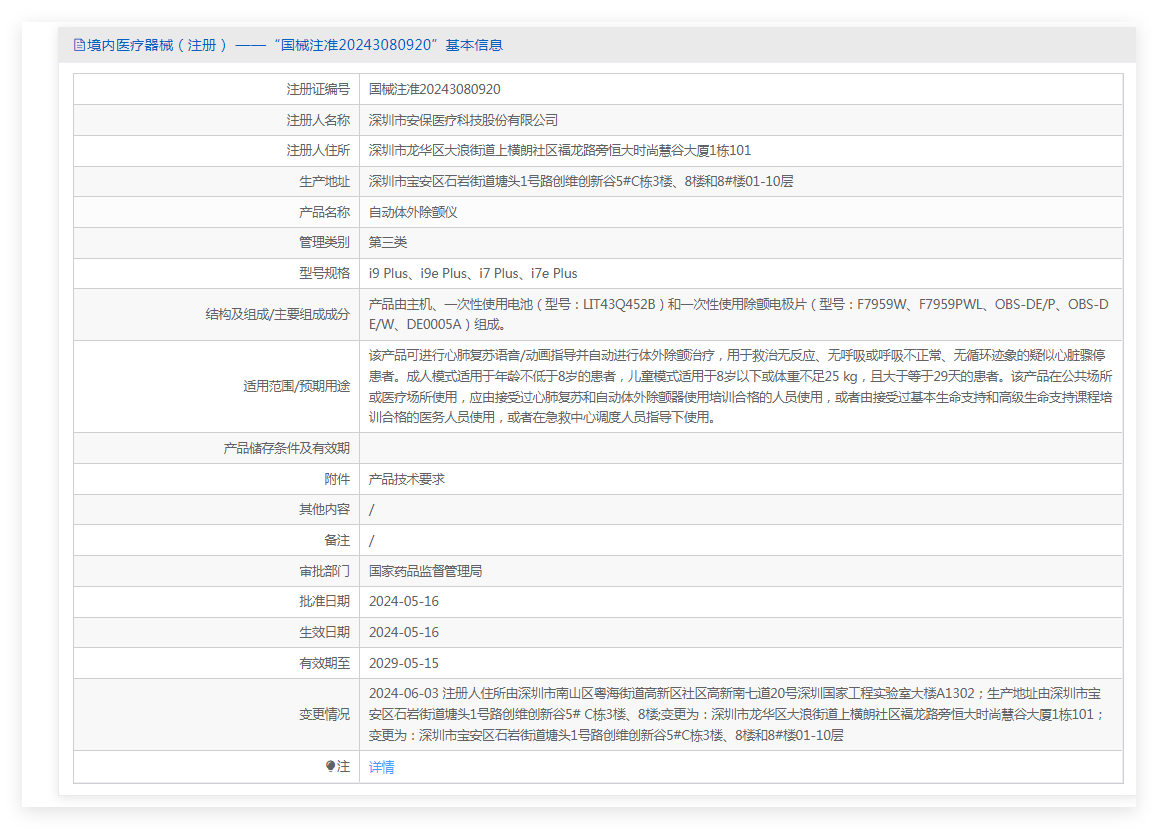1158x829 pixels.
Task: Click the registrant address ending 大厦1栋101
Action: click(x=560, y=151)
